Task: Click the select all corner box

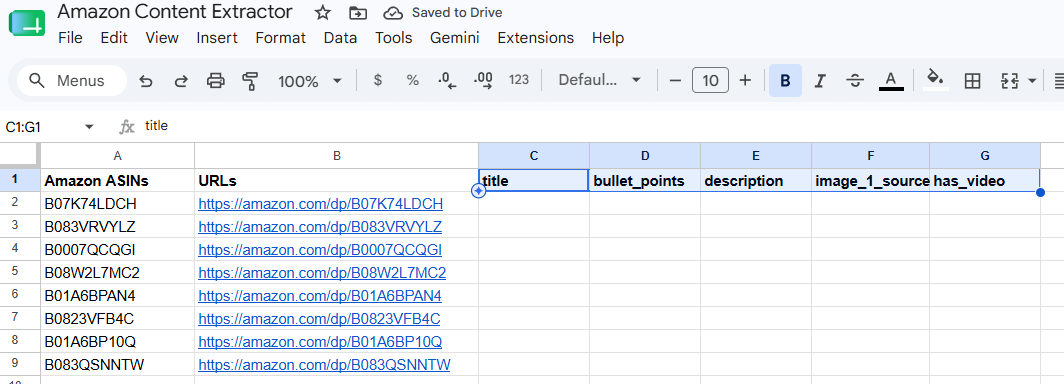Action: click(x=20, y=156)
